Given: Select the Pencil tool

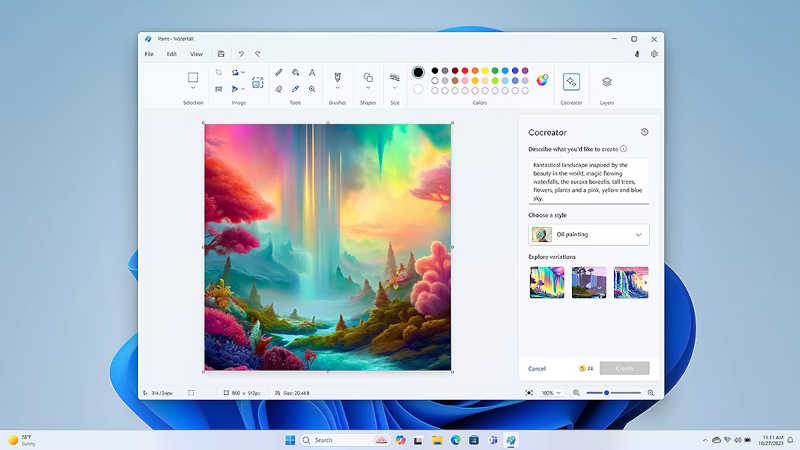Looking at the screenshot, I should (x=279, y=72).
